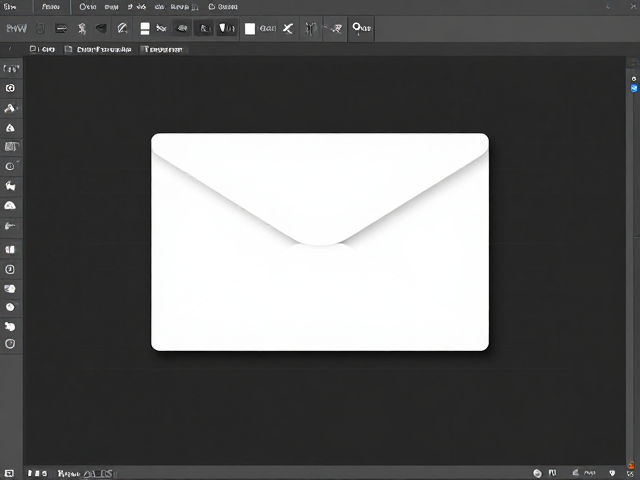Select the grid-panel tool in left toolbar
Image resolution: width=640 pixels, height=480 pixels.
11,147
